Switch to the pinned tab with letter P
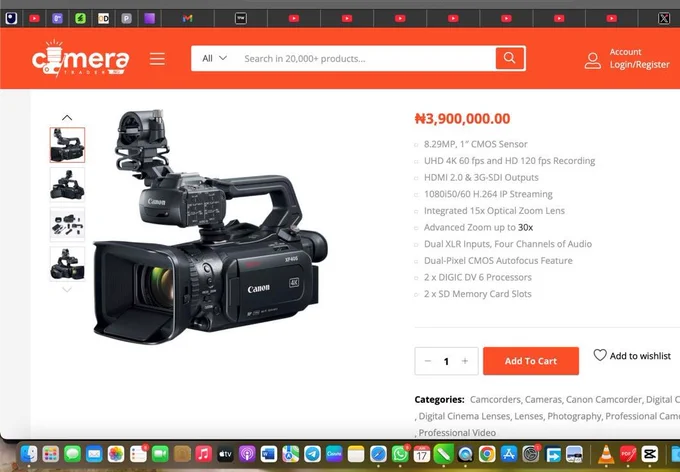 click(x=126, y=18)
